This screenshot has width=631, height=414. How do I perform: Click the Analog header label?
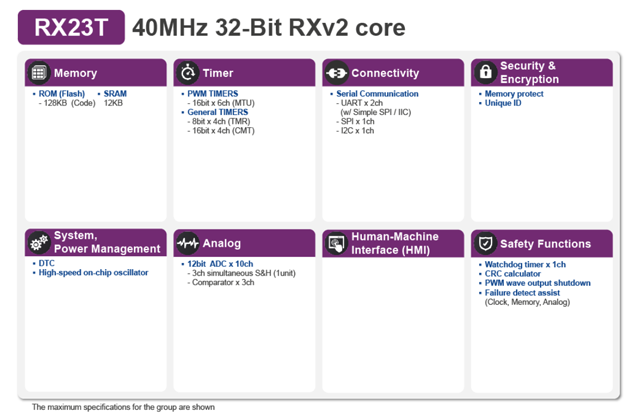221,243
